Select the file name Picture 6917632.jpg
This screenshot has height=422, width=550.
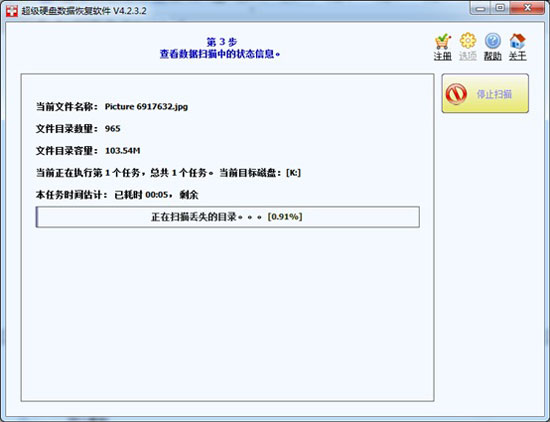pos(146,107)
